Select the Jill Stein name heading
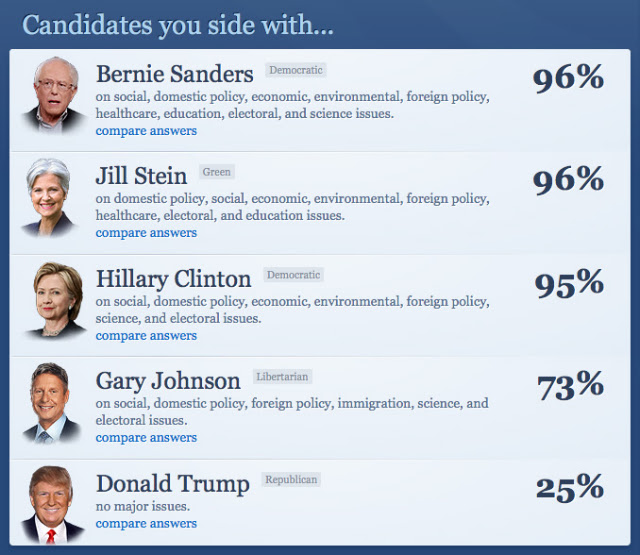Viewport: 640px width, 555px height. click(141, 176)
